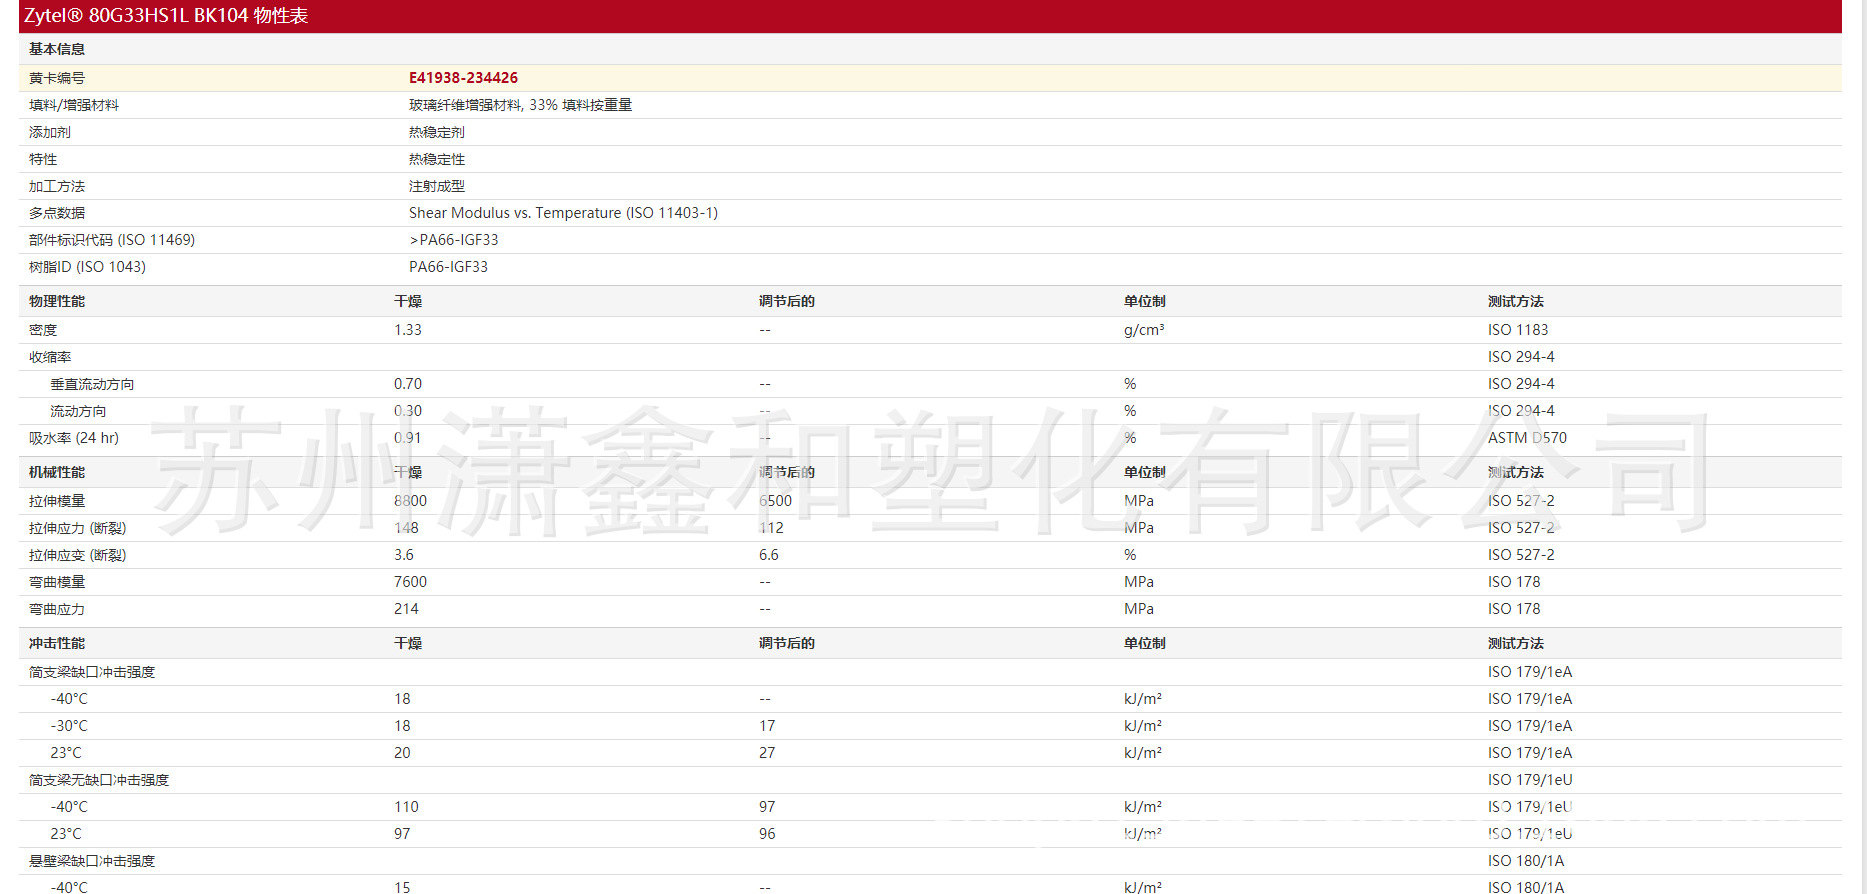Click the yellow card number E41938-234426
This screenshot has width=1867, height=894.
pyautogui.click(x=463, y=78)
